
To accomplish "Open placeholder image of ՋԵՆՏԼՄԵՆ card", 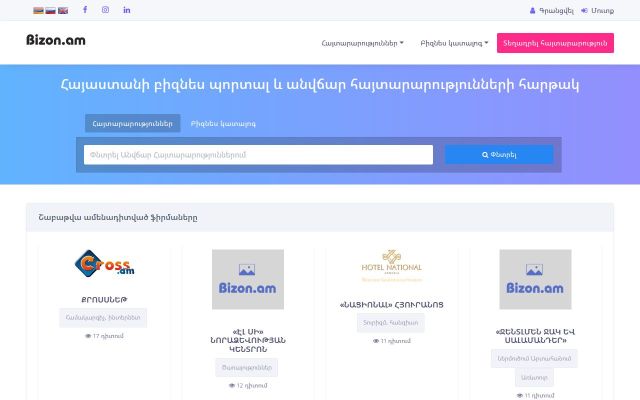I will [535, 279].
